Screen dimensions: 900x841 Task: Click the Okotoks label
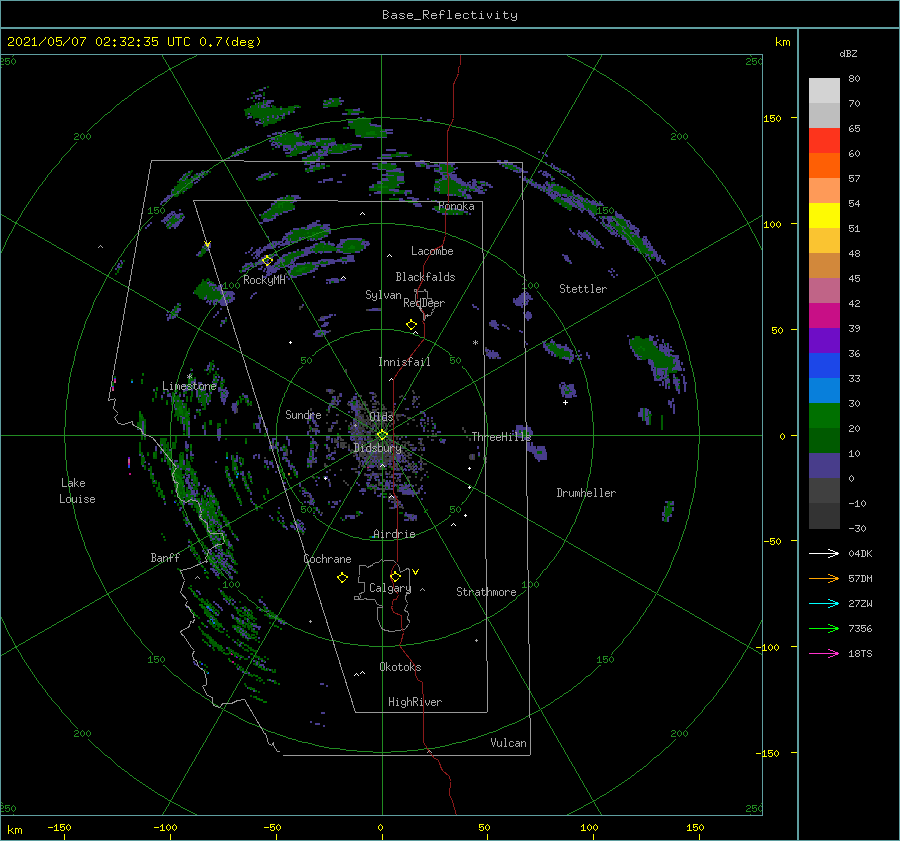pos(401,667)
